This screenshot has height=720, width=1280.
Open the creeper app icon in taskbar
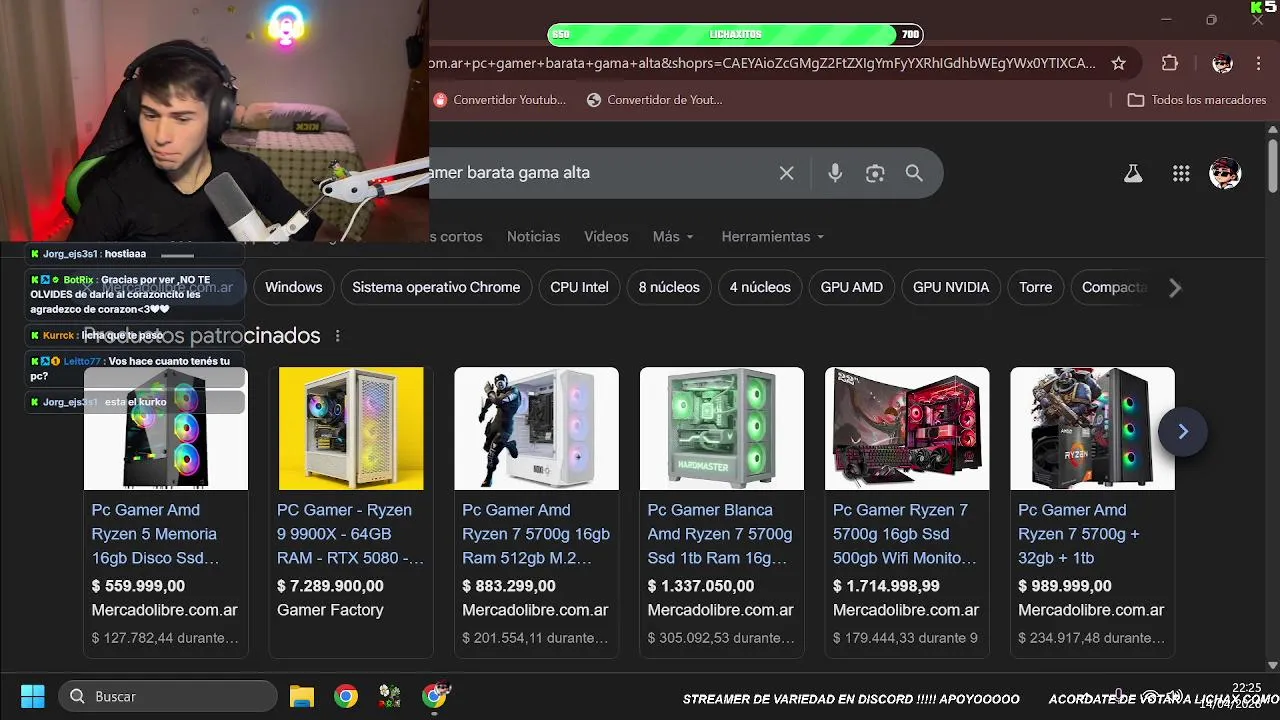pyautogui.click(x=390, y=696)
